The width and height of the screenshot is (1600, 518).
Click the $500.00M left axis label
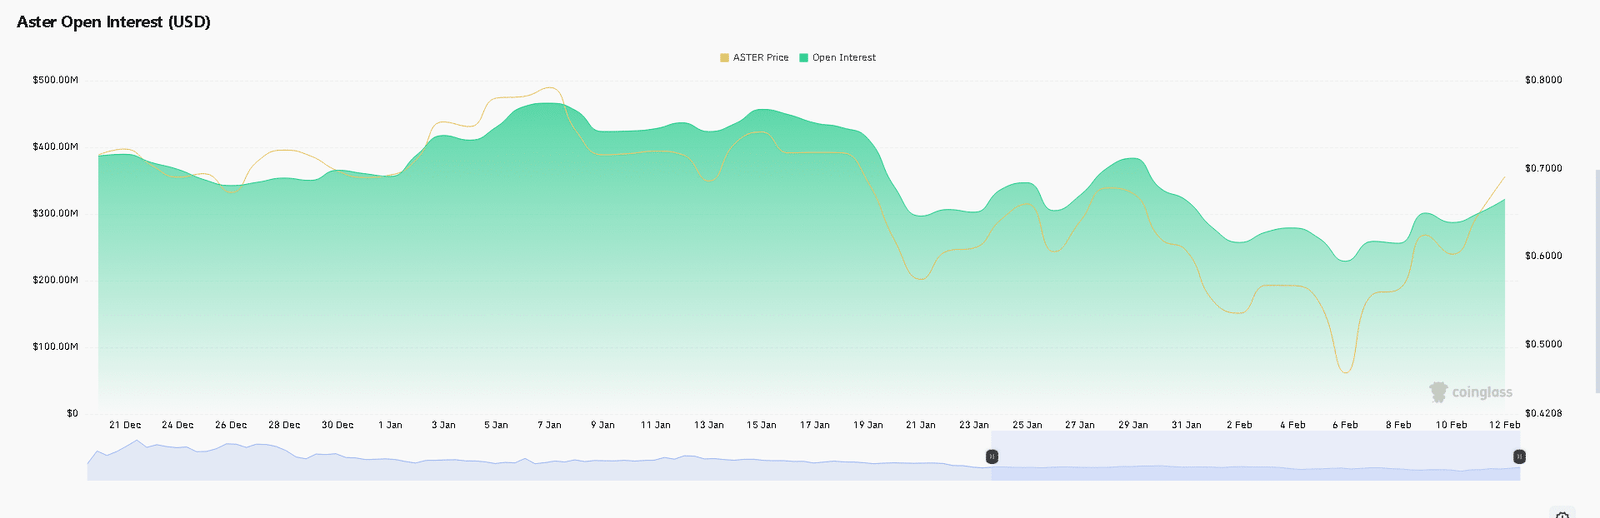55,80
